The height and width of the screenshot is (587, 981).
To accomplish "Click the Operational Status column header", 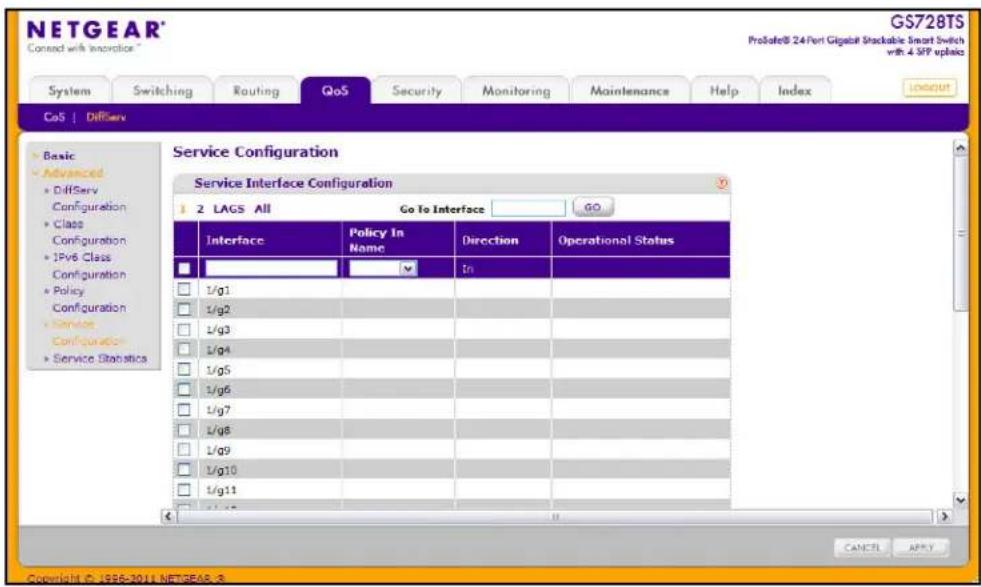I will [641, 240].
